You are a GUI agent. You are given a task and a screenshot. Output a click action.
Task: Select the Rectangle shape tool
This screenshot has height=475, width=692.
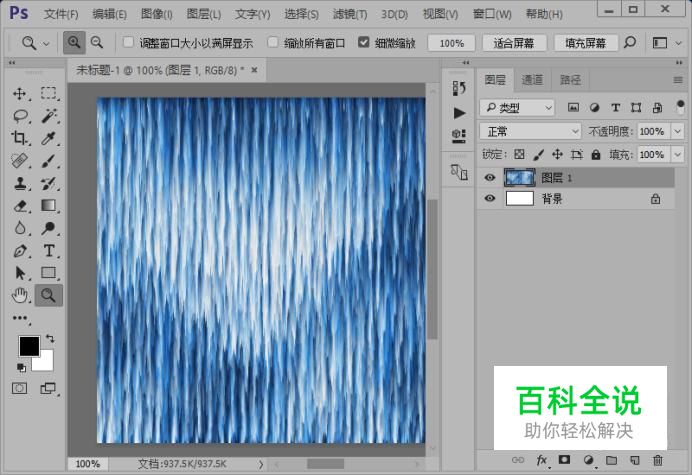point(49,273)
